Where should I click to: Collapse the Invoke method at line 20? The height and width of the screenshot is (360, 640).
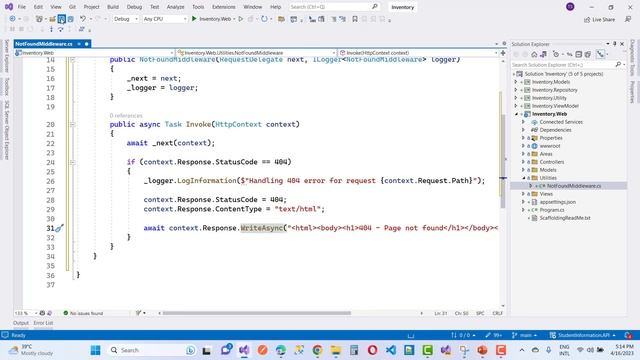[x=72, y=124]
